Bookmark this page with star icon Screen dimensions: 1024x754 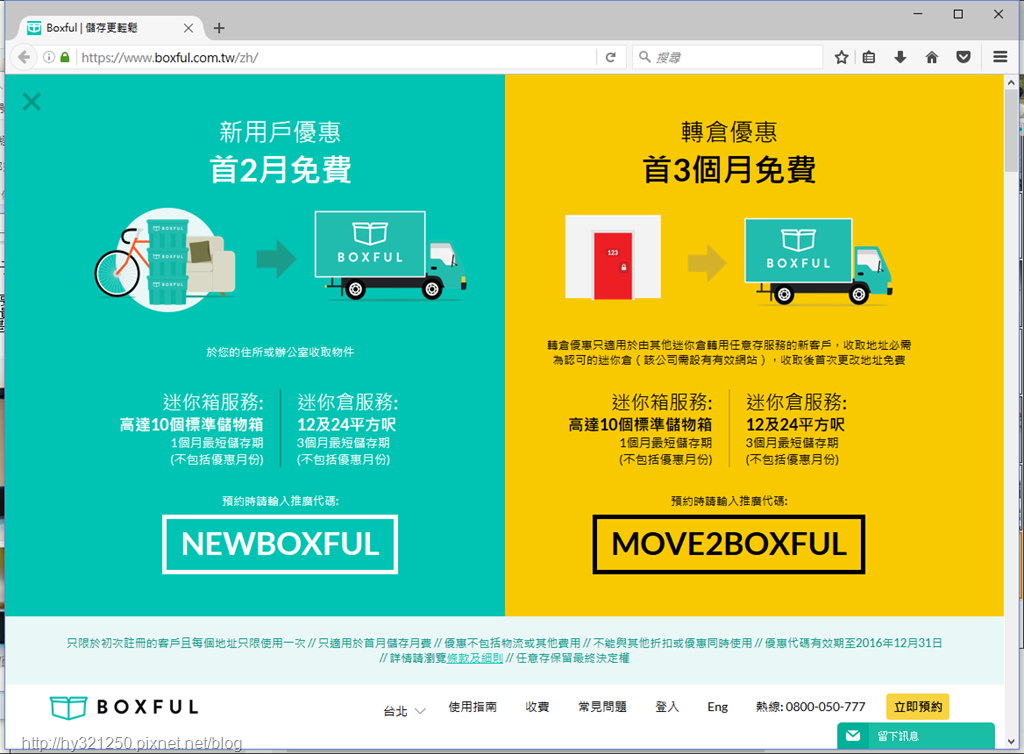coord(841,57)
